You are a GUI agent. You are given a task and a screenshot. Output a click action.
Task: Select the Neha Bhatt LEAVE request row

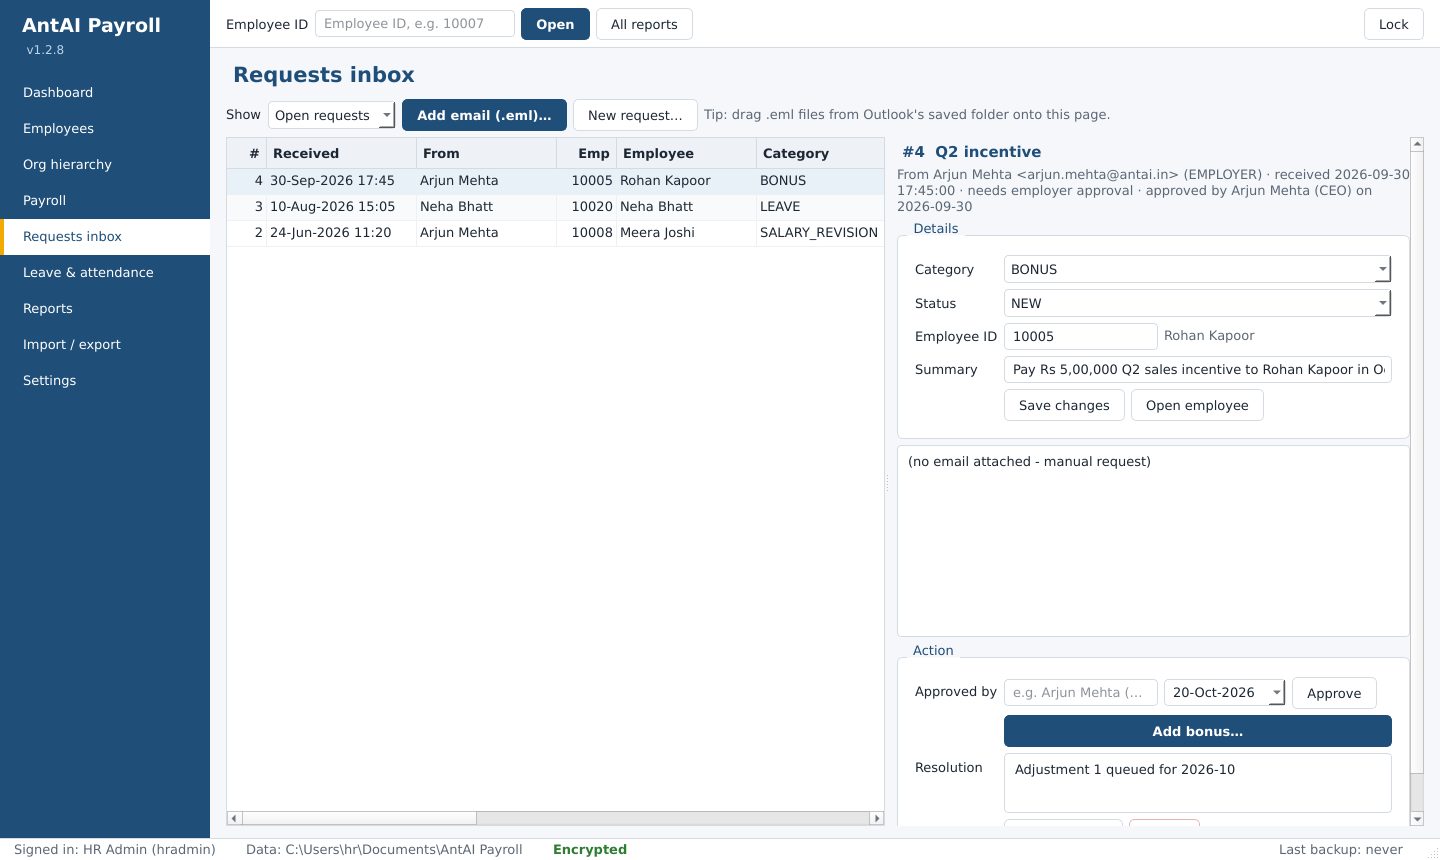555,207
